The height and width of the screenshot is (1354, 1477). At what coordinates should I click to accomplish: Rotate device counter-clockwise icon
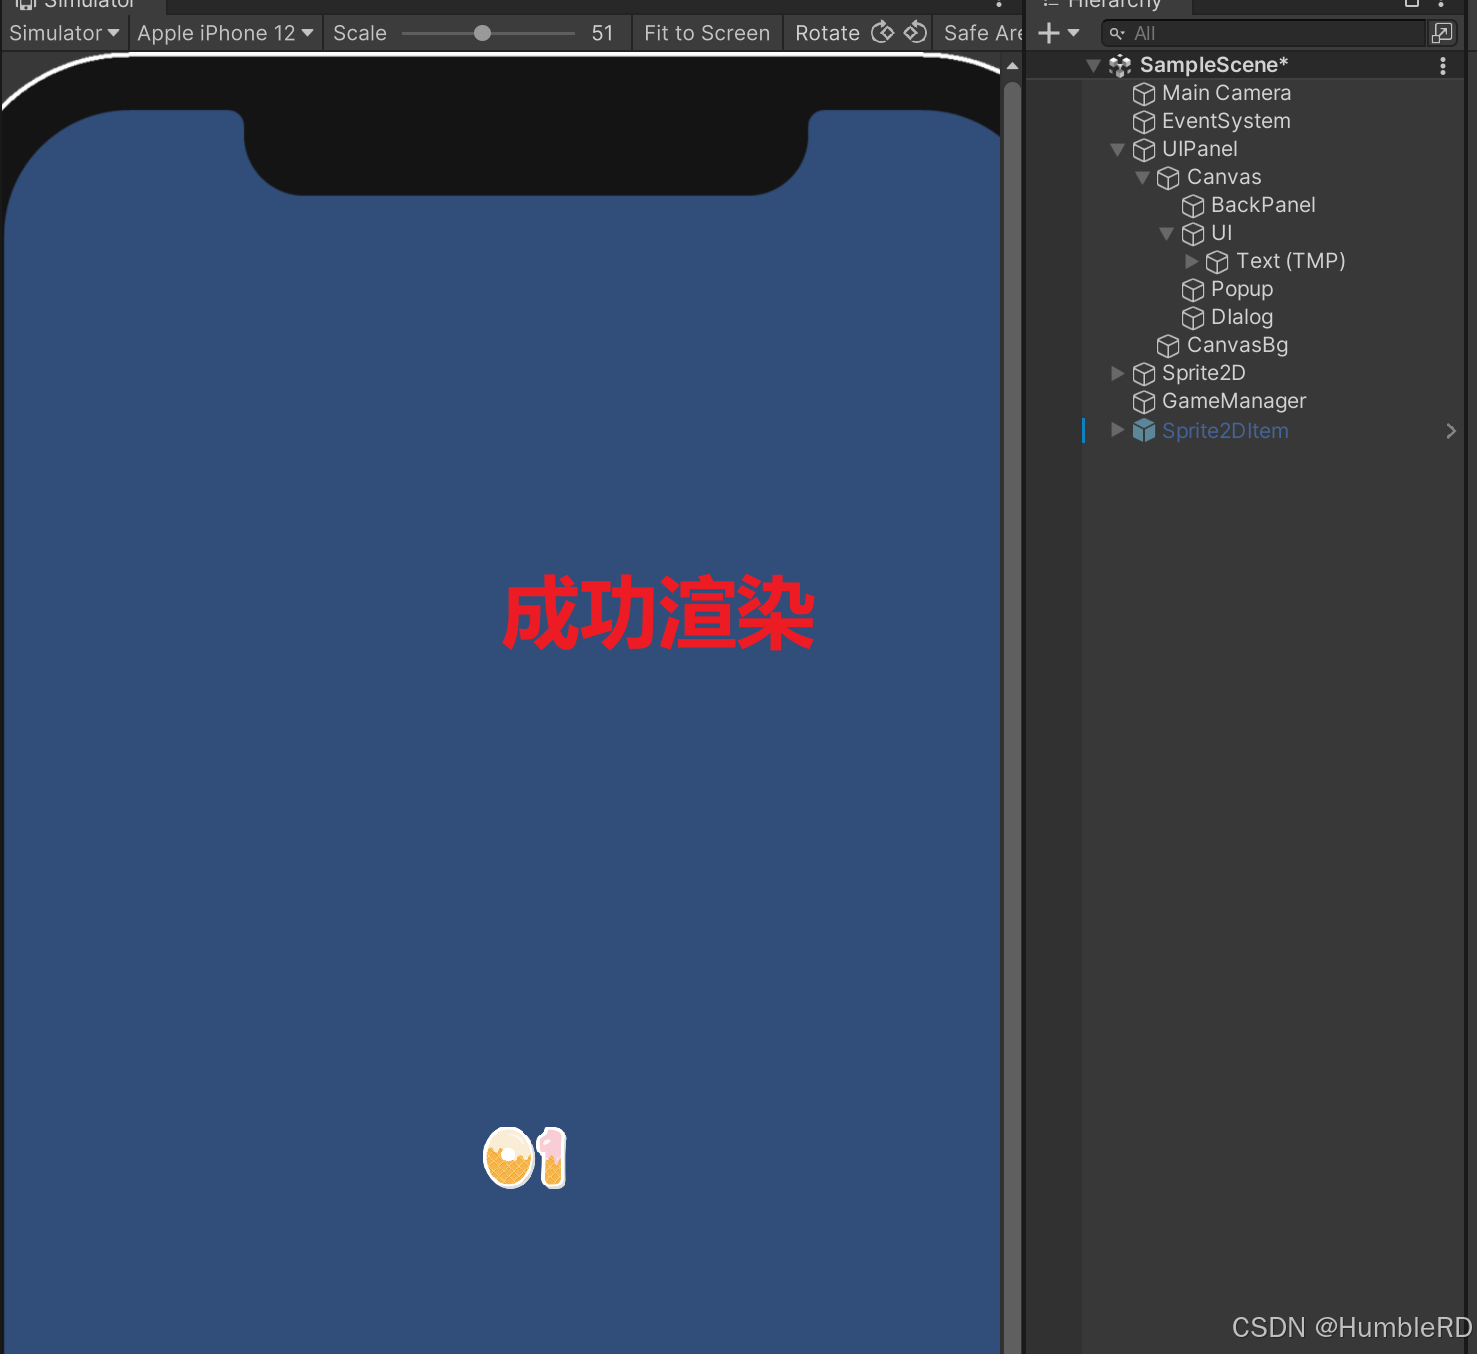(x=915, y=33)
